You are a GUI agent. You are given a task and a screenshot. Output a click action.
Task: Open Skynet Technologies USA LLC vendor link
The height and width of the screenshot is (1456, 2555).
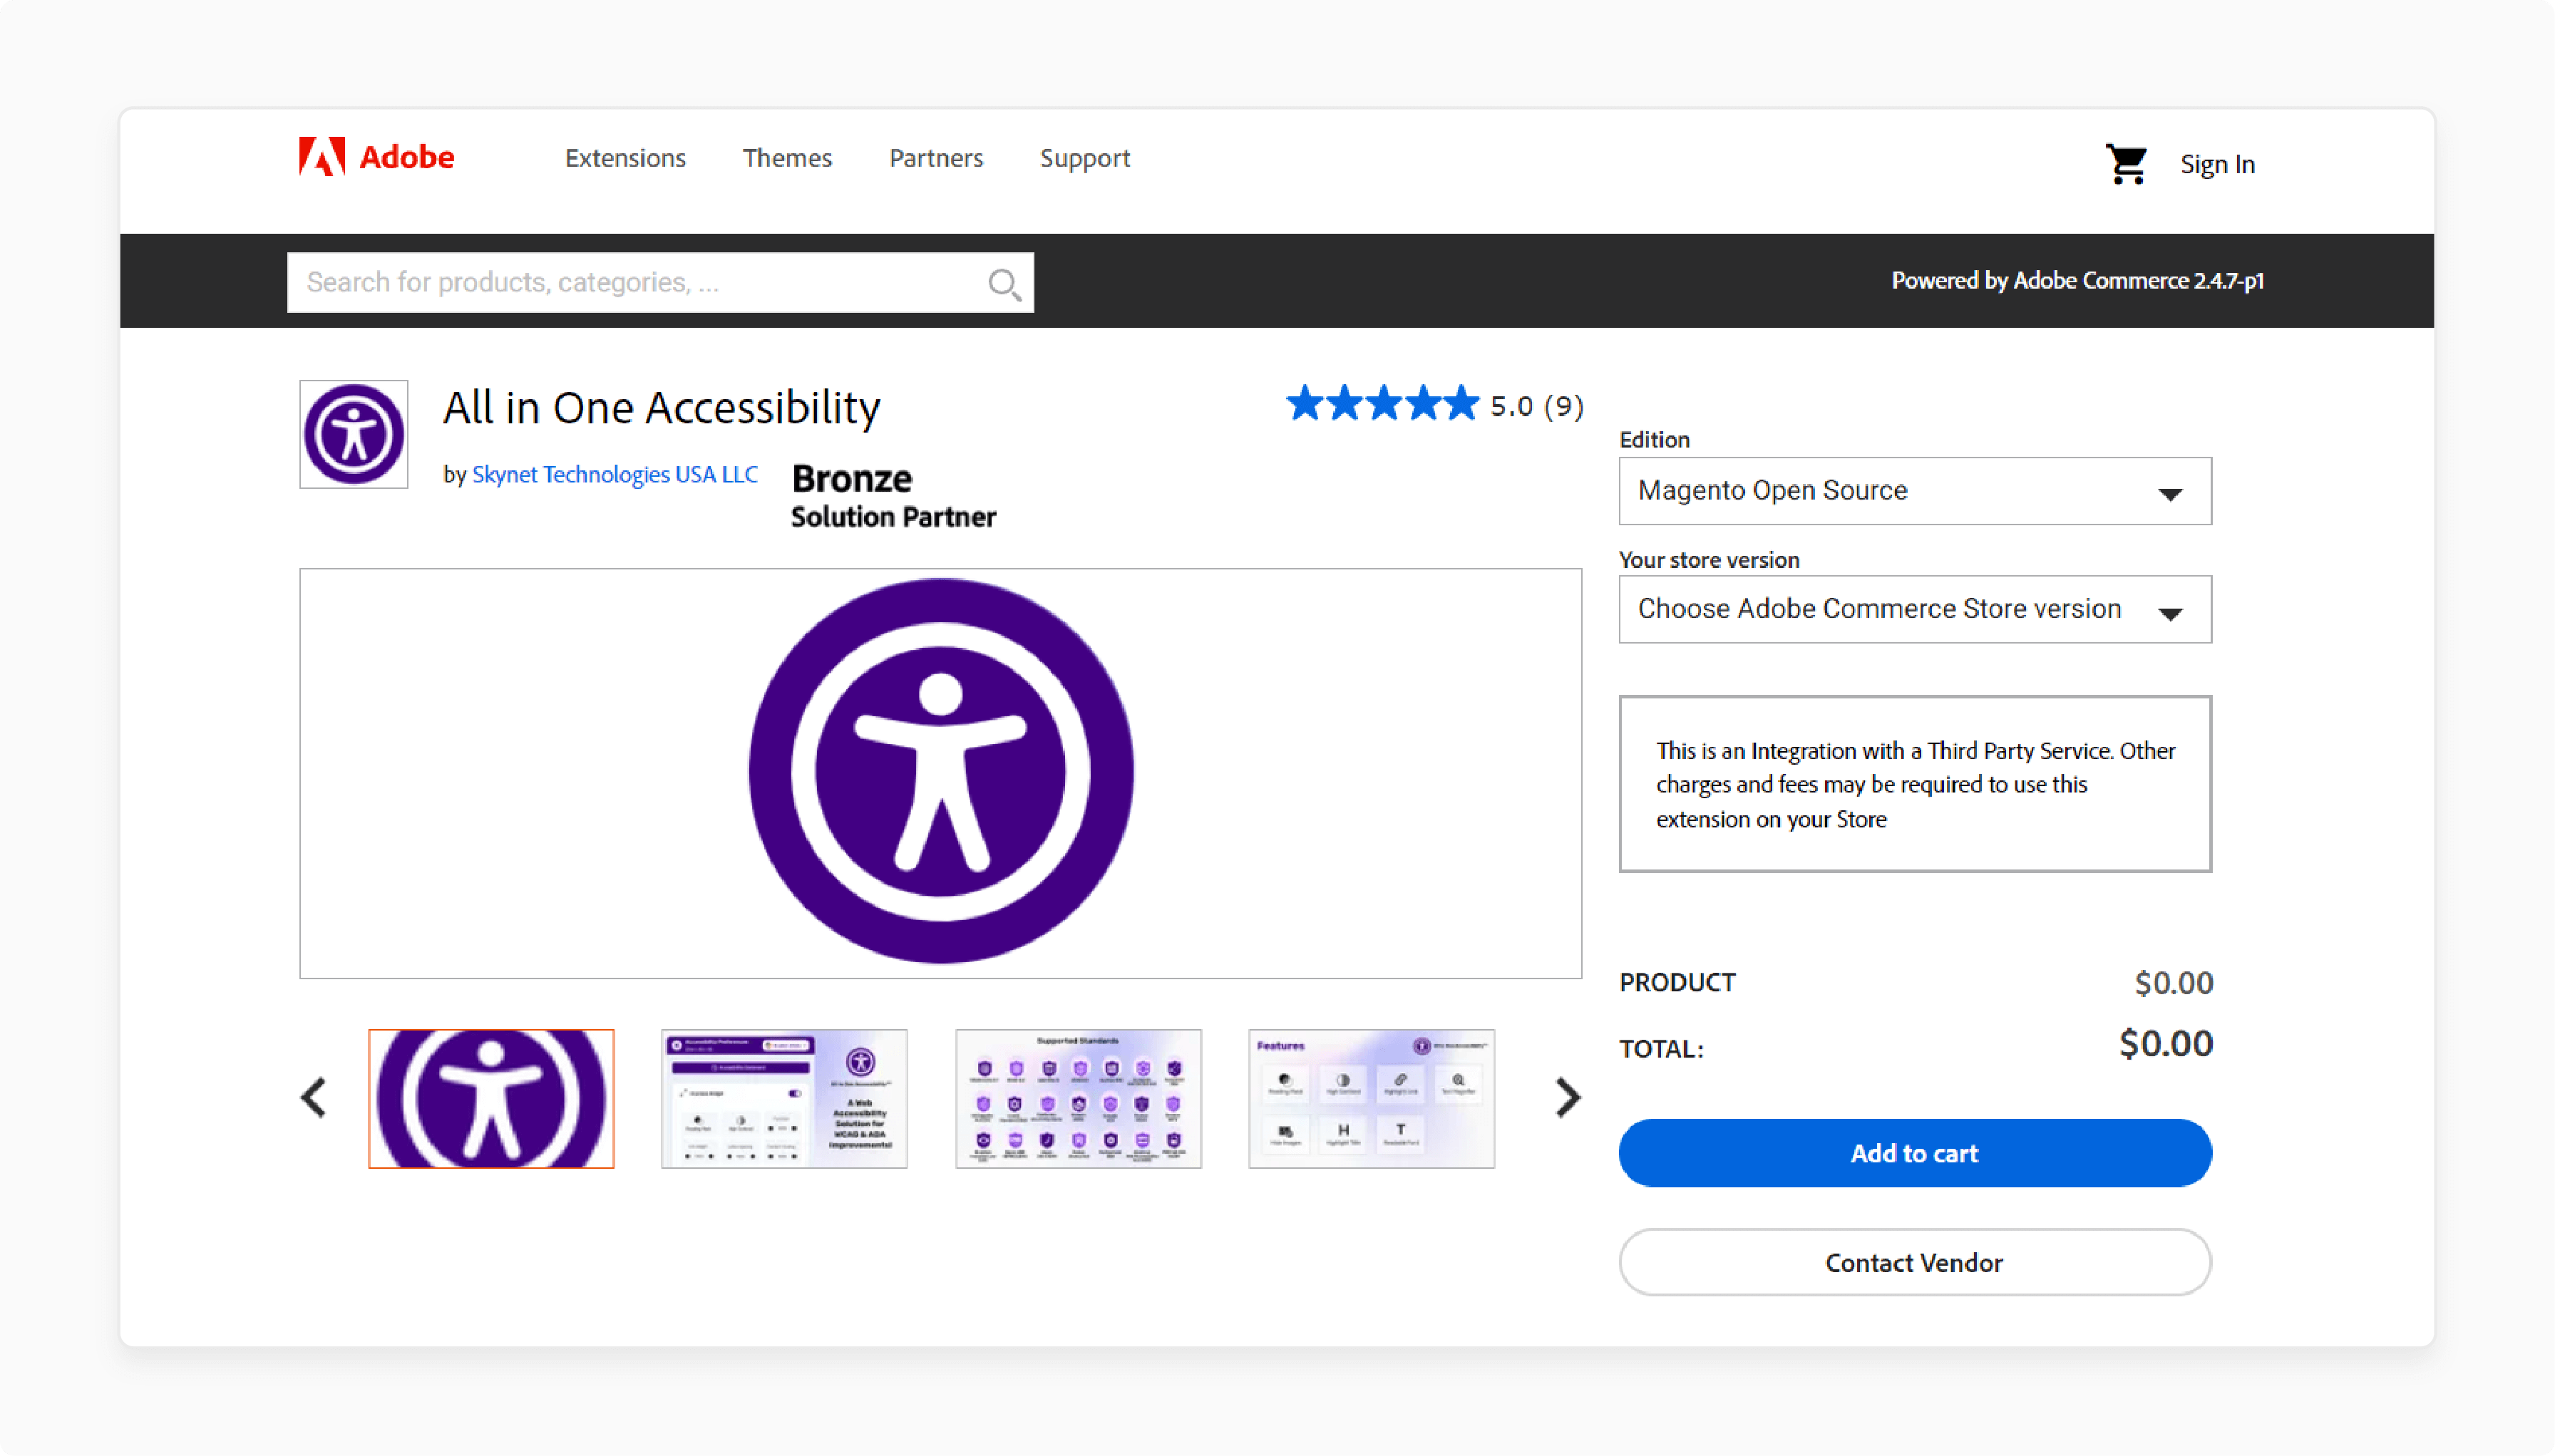tap(614, 474)
